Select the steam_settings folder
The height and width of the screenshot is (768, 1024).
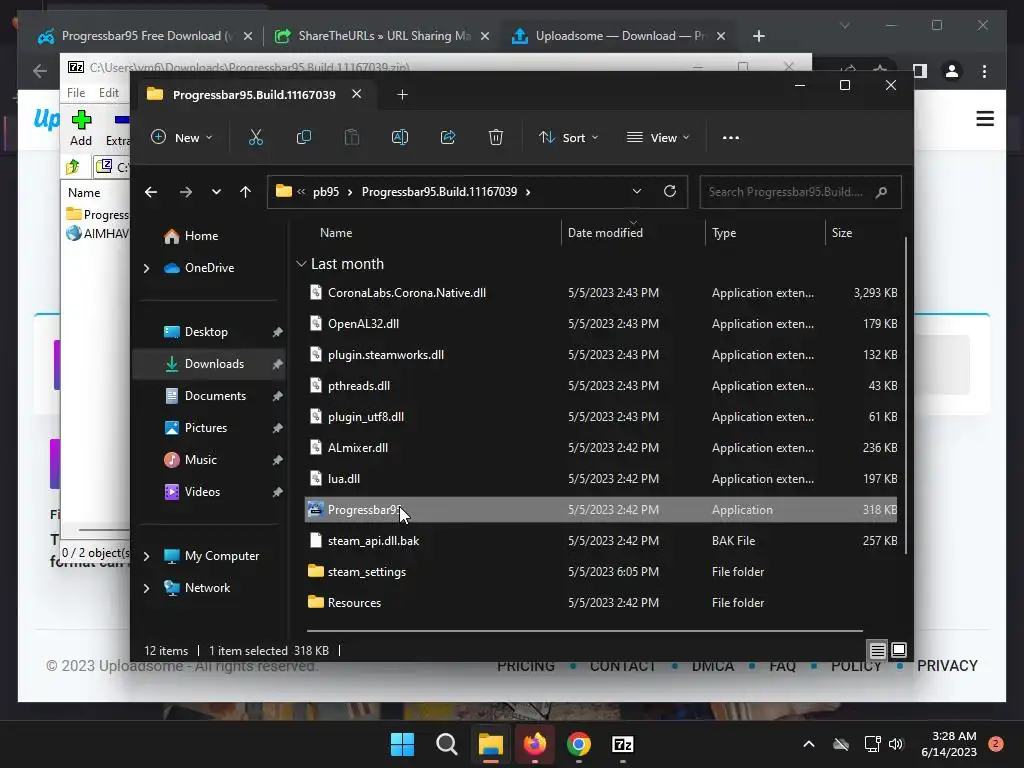point(601,572)
